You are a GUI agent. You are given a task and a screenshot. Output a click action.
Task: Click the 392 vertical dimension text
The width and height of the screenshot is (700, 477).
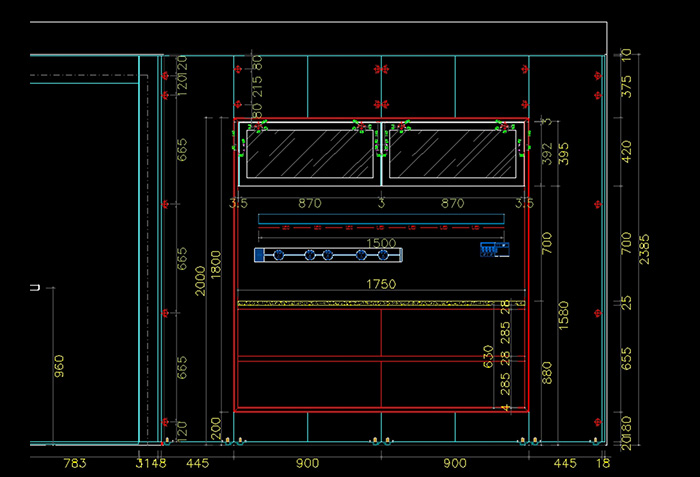click(x=546, y=152)
